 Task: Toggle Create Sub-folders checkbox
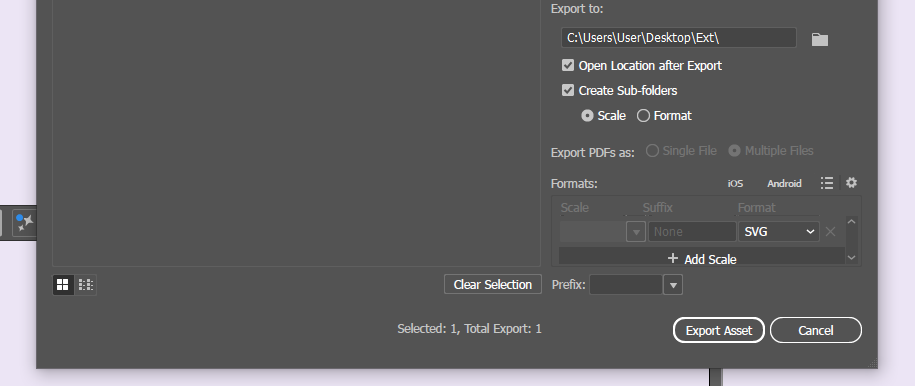point(568,91)
